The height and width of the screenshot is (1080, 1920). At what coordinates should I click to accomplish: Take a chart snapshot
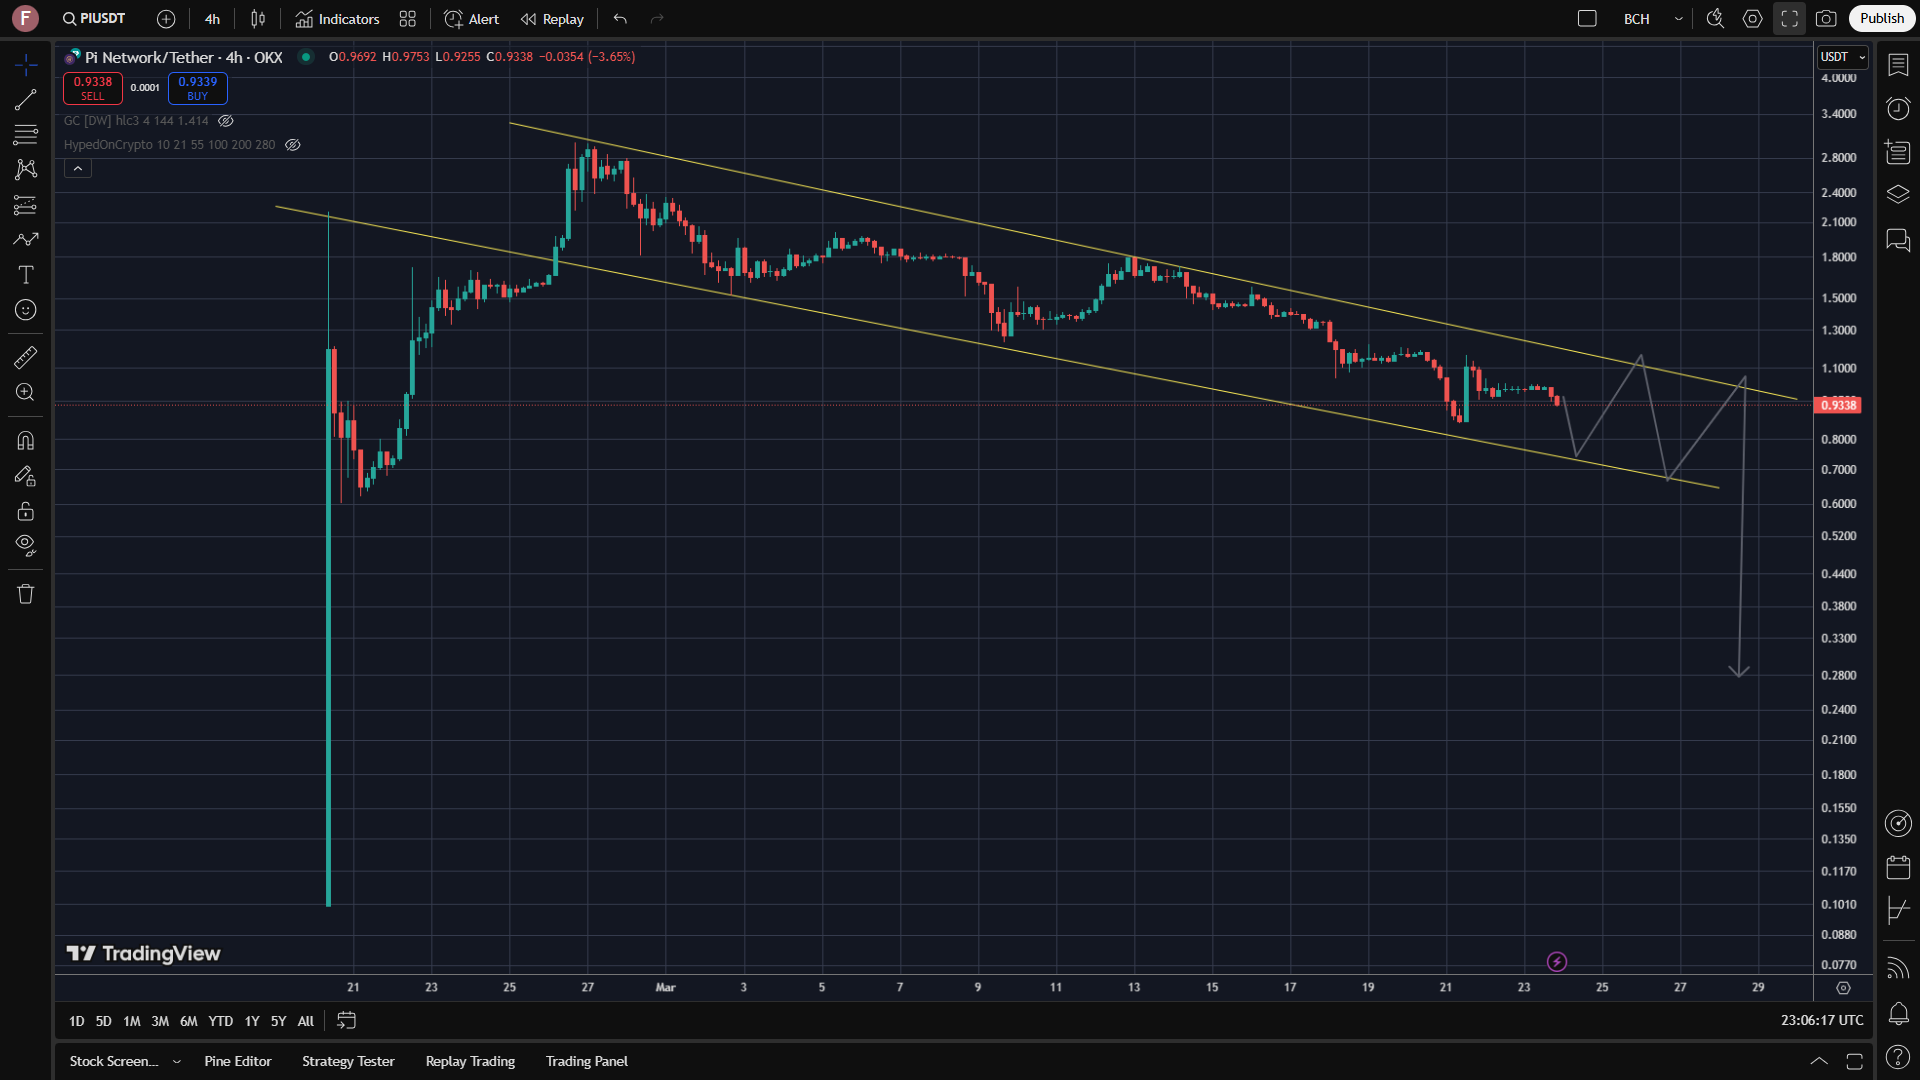[x=1826, y=19]
